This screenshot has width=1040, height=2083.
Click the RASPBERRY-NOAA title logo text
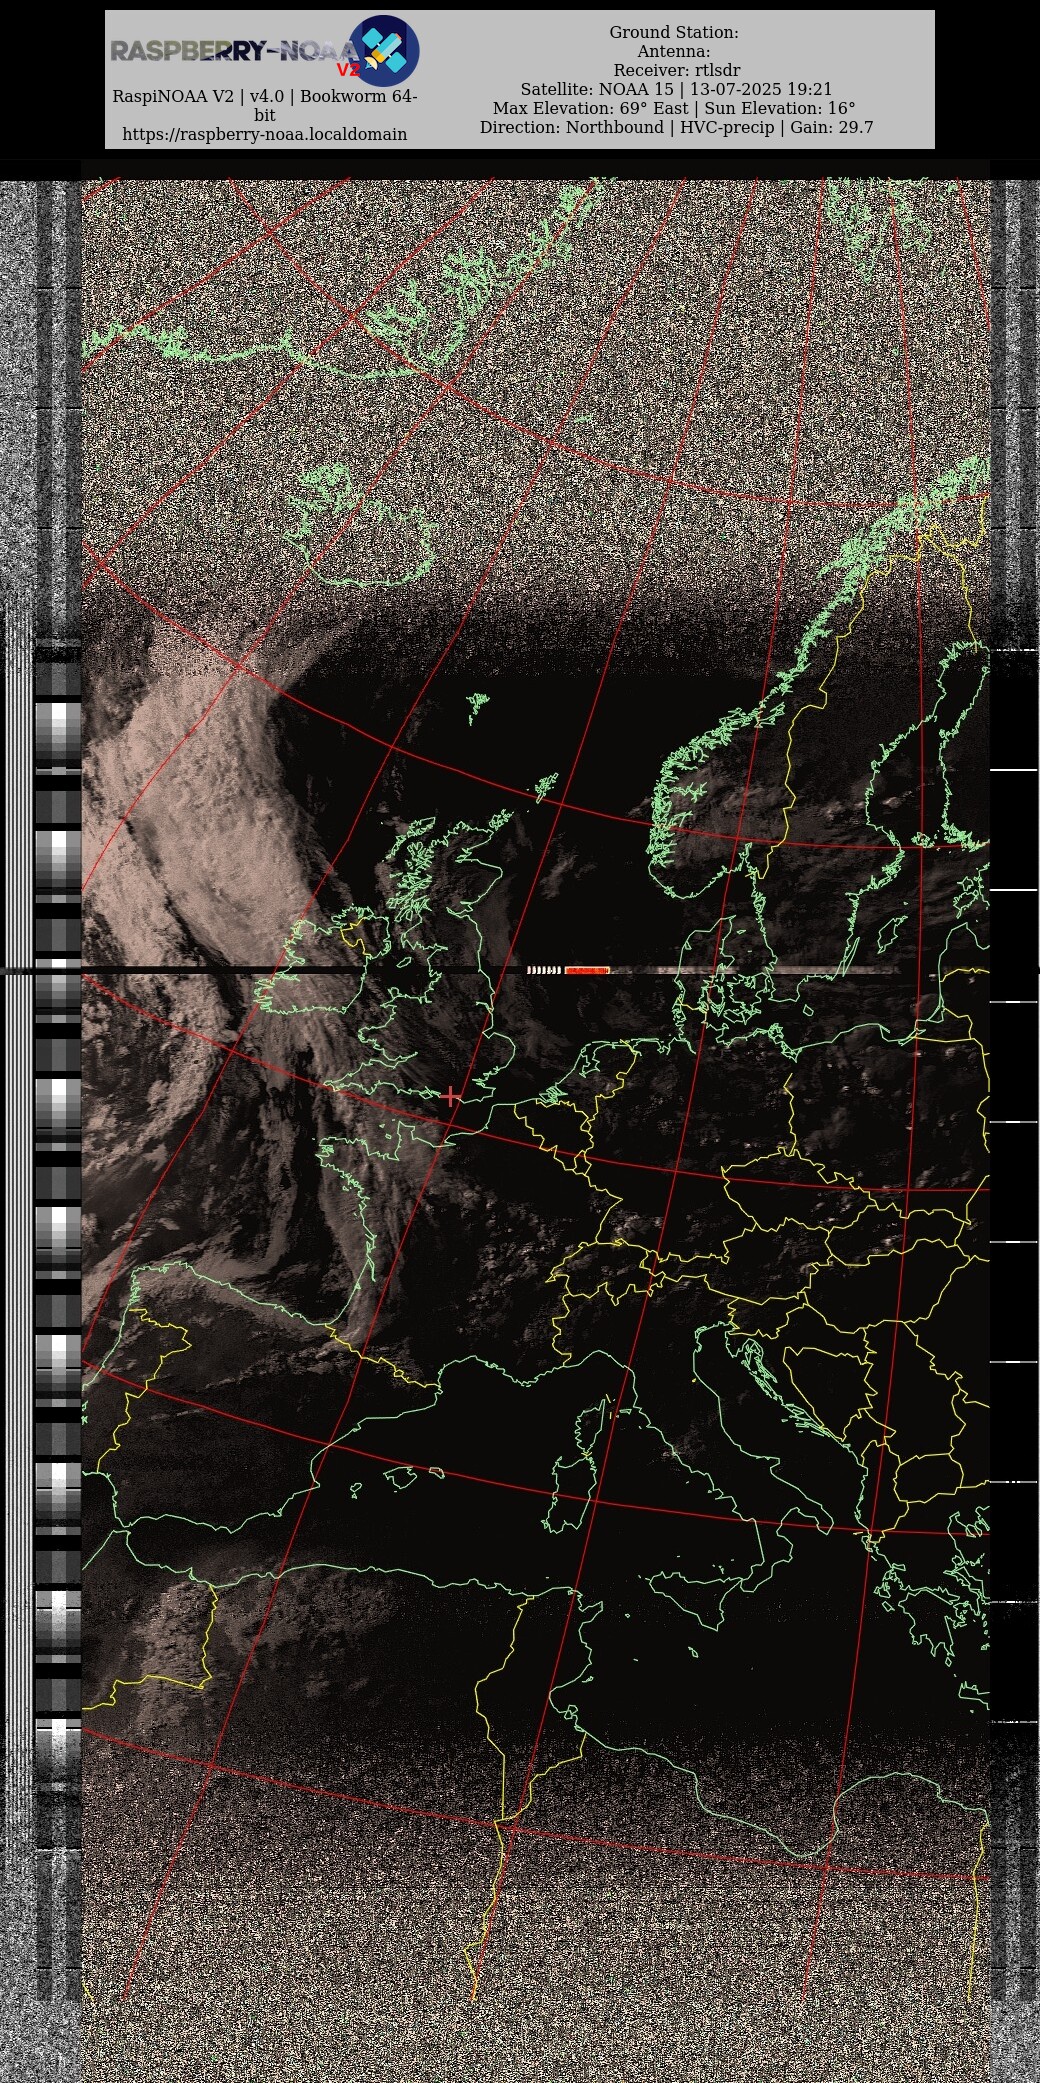[x=235, y=52]
